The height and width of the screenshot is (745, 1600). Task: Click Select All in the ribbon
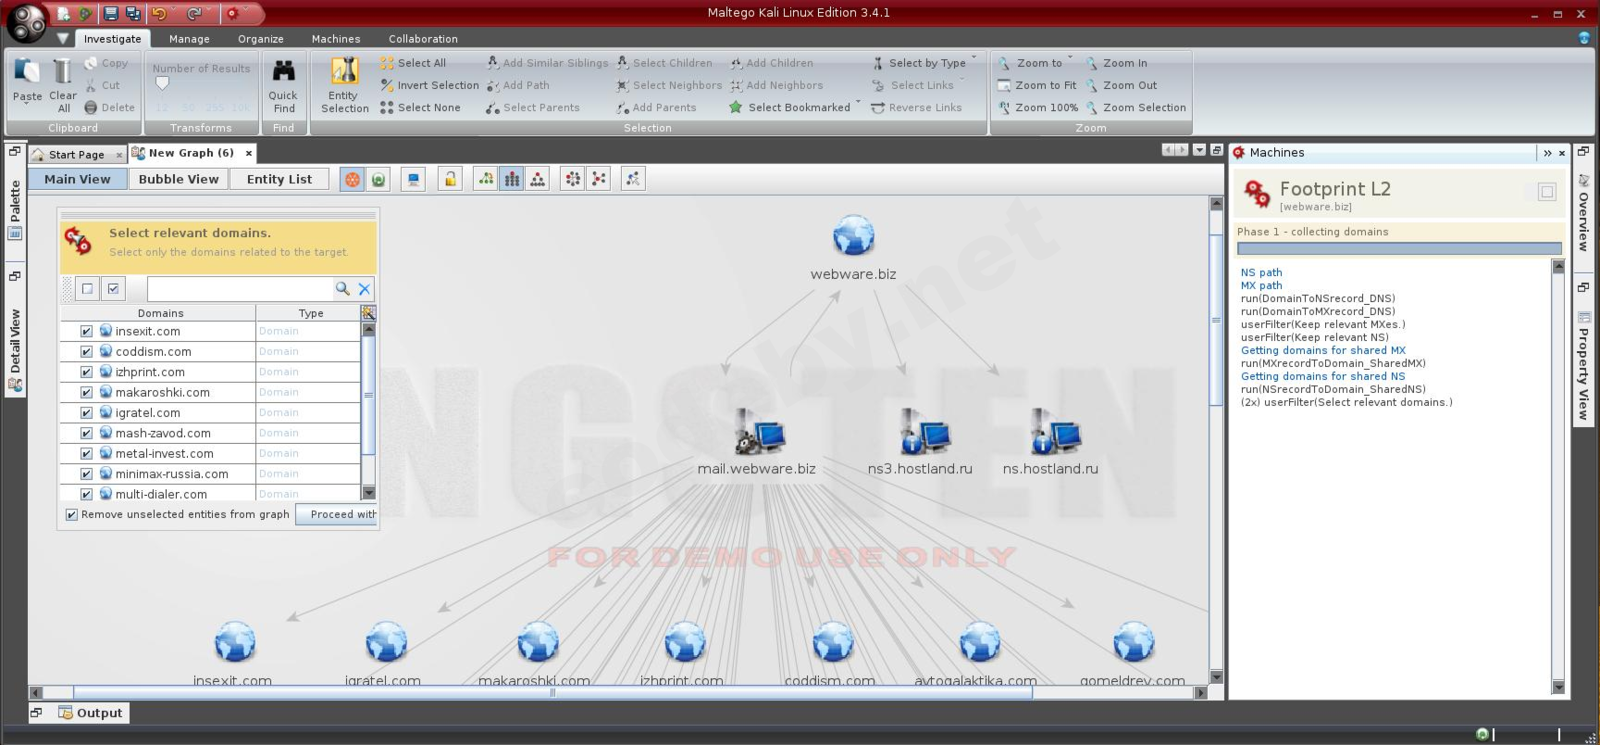[x=412, y=63]
